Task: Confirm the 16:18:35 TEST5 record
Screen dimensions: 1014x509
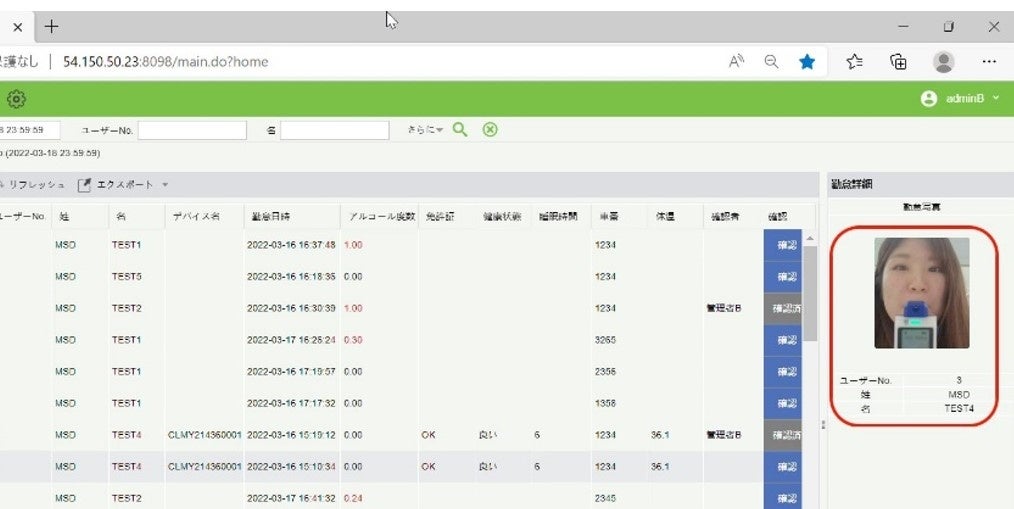Action: (782, 277)
